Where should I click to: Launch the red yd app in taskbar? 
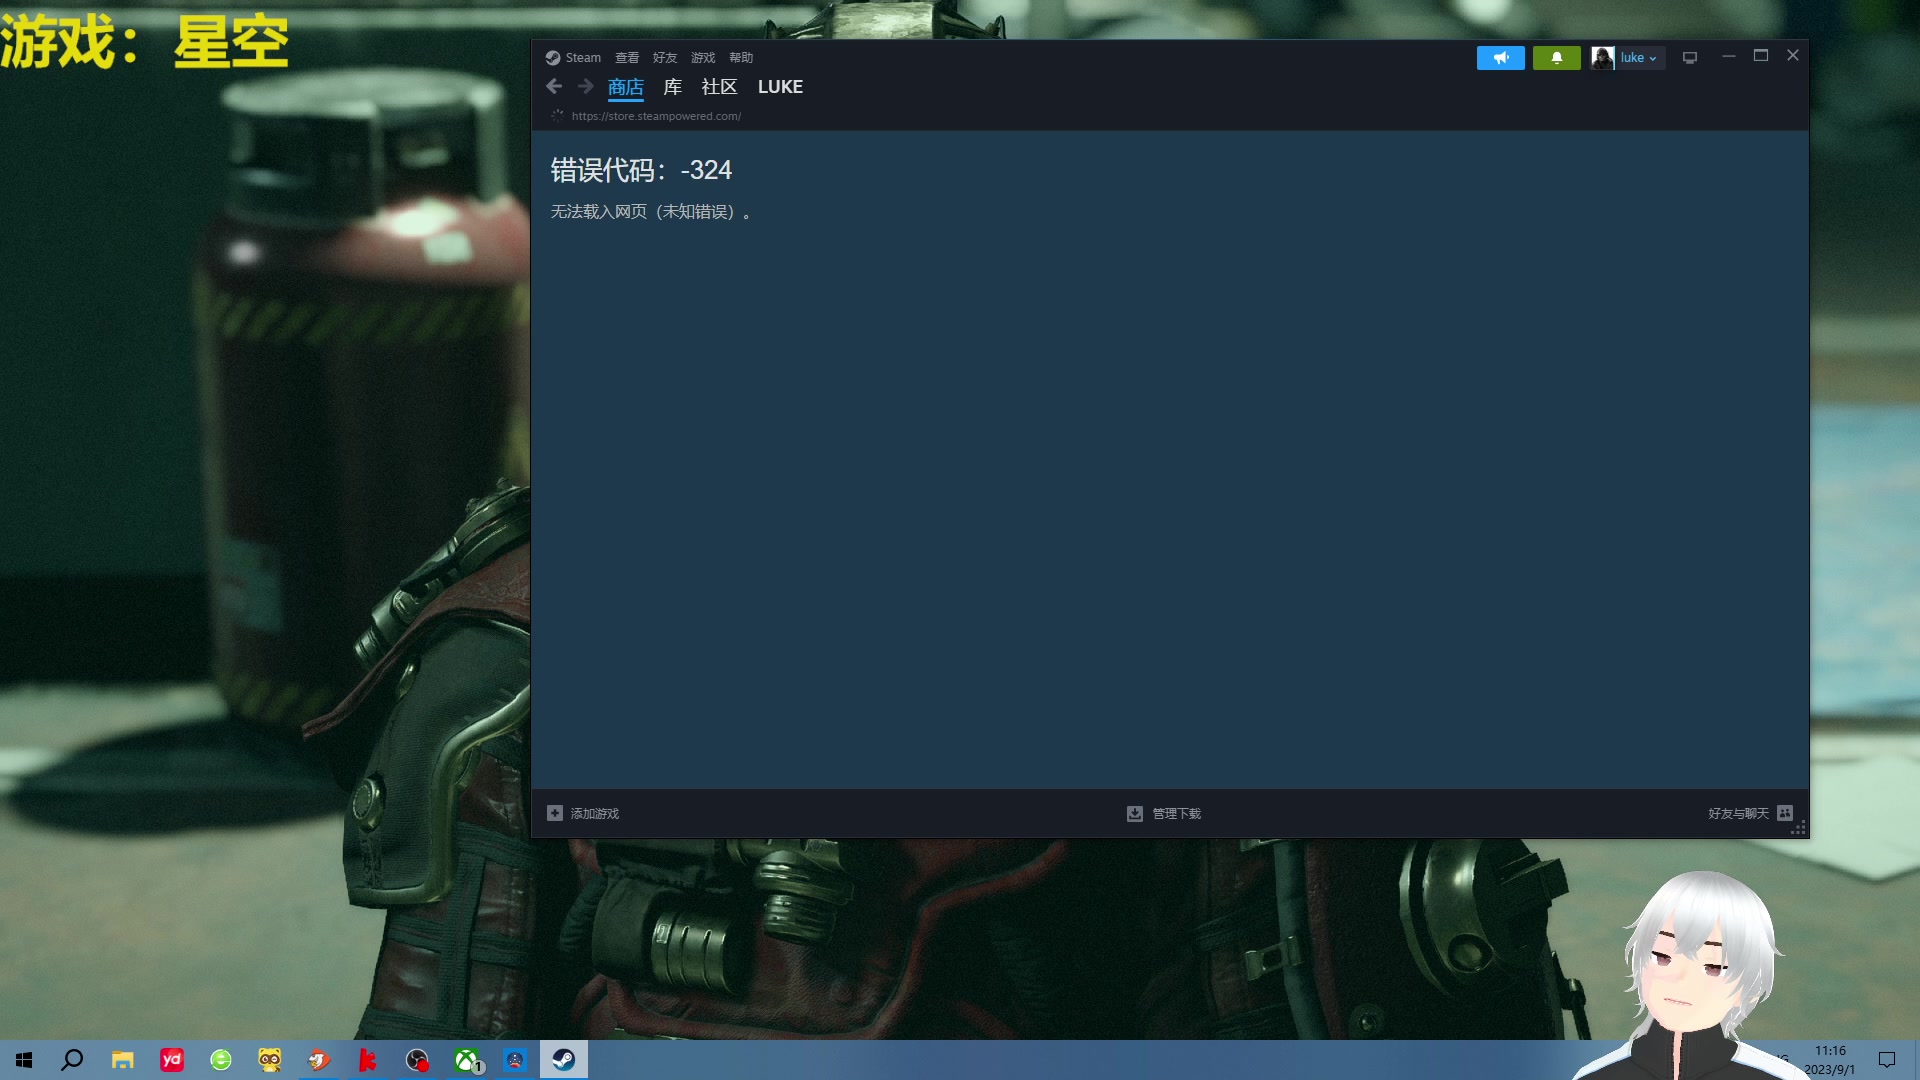(172, 1060)
